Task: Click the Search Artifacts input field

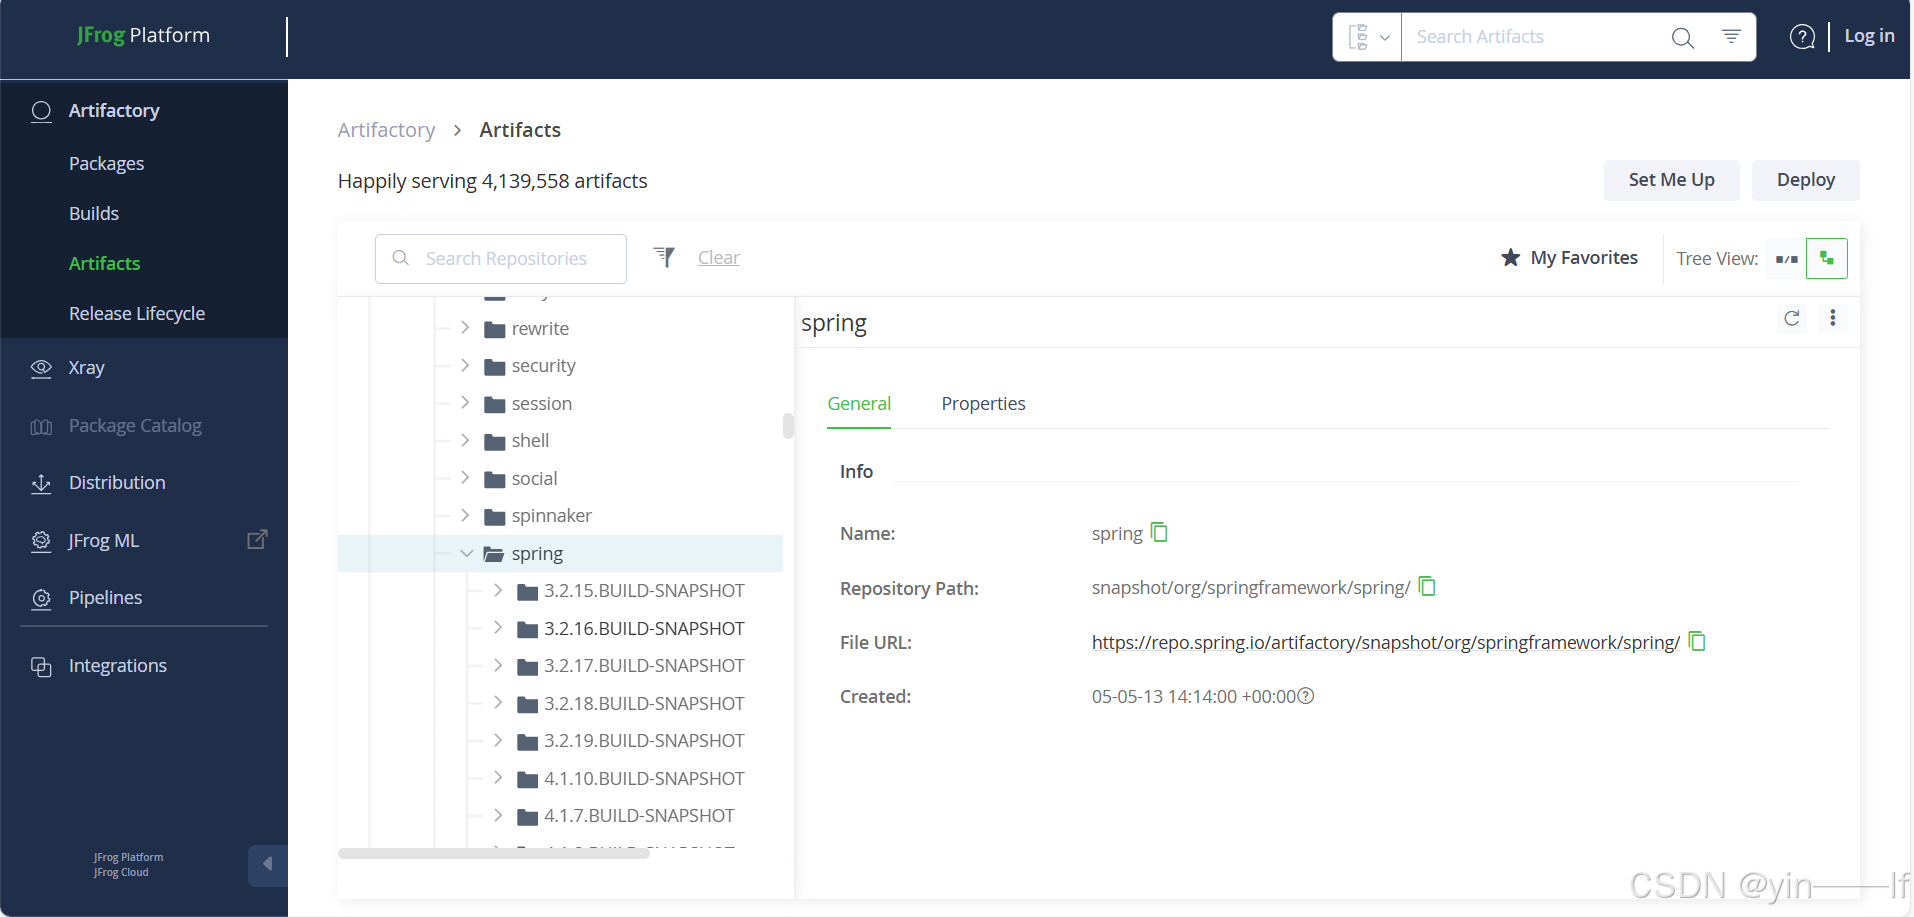Action: click(x=1535, y=37)
